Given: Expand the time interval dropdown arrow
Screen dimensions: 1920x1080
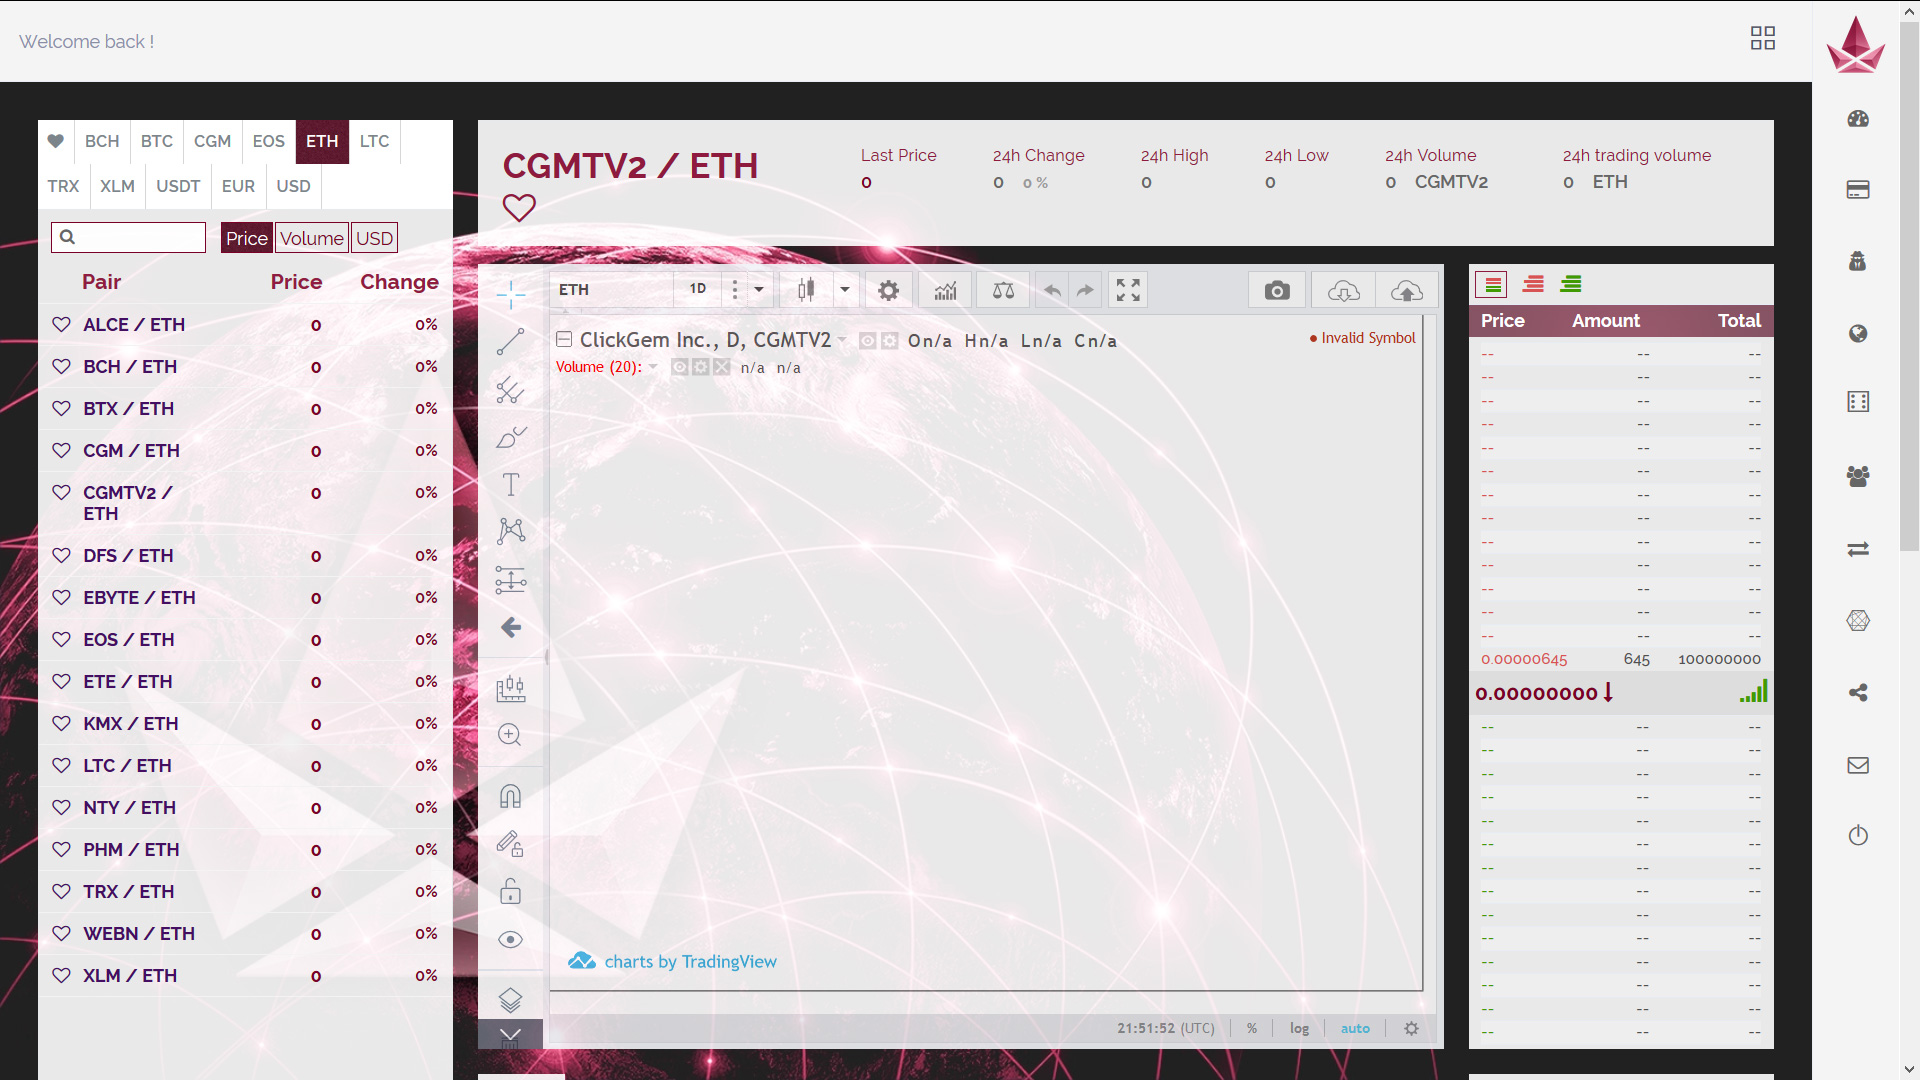Looking at the screenshot, I should coord(759,290).
